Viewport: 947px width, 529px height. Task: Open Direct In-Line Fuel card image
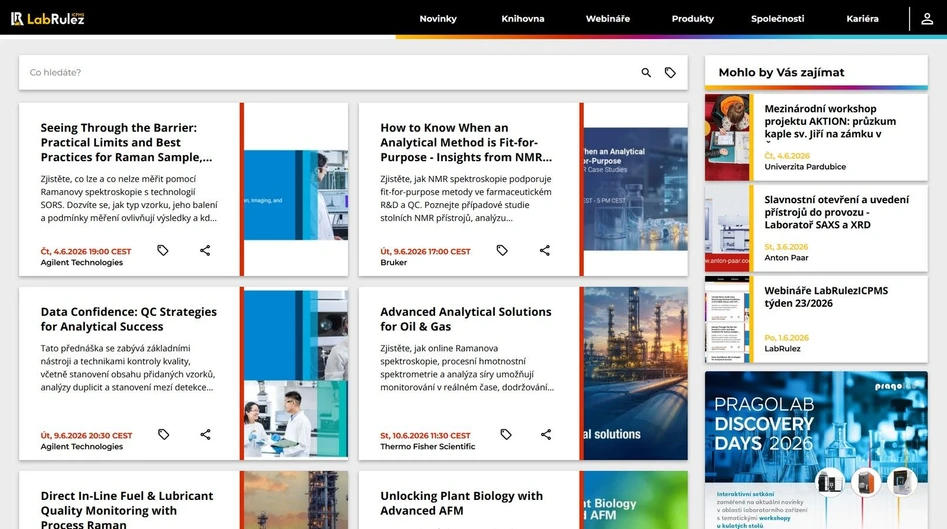tap(296, 500)
